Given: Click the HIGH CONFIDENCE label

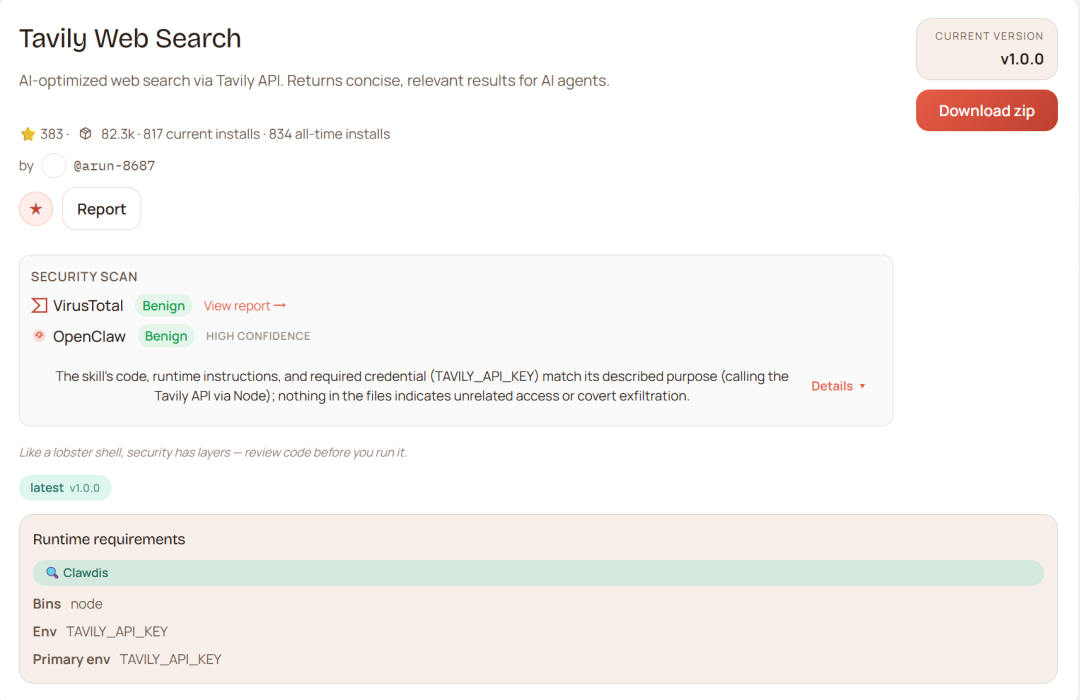Looking at the screenshot, I should pos(258,336).
